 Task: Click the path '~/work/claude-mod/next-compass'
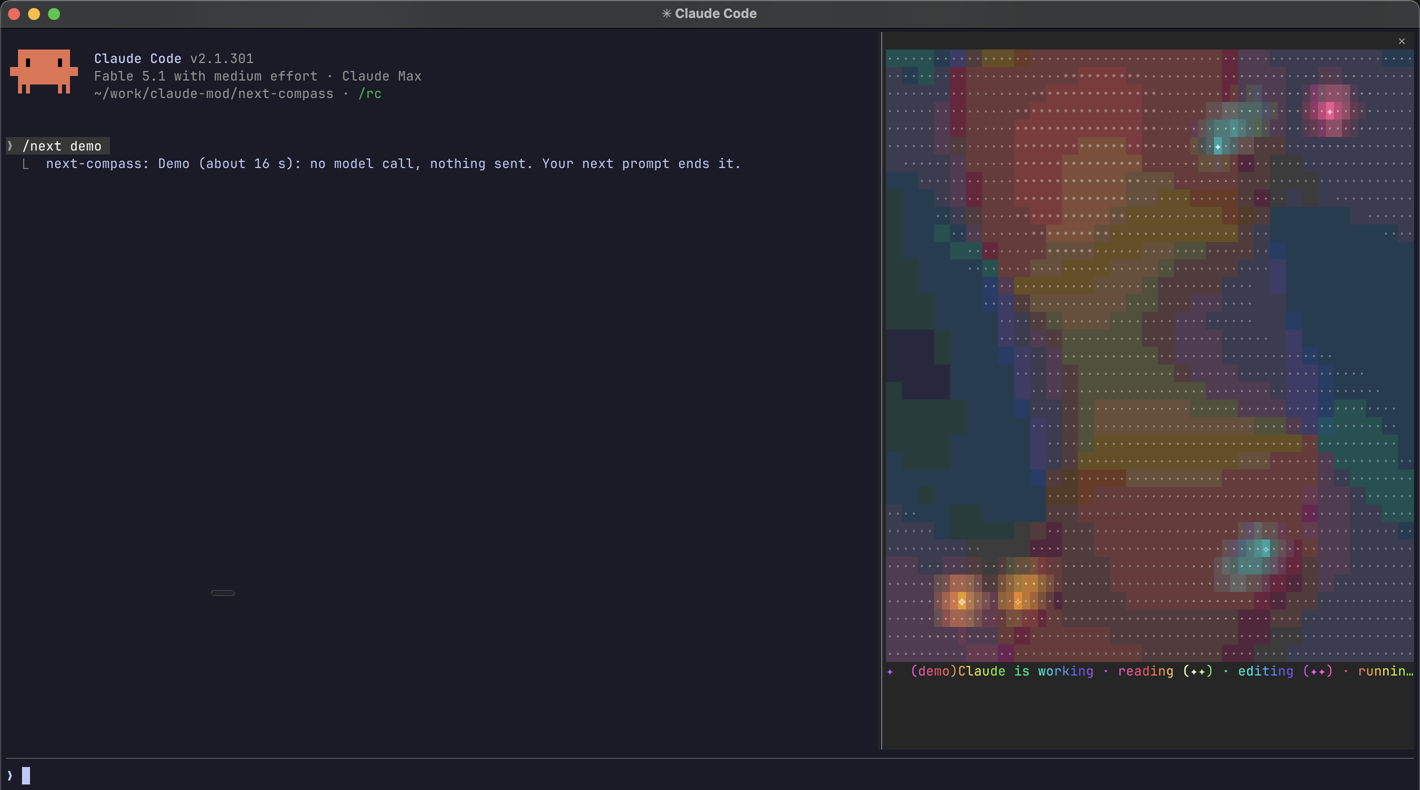point(214,94)
